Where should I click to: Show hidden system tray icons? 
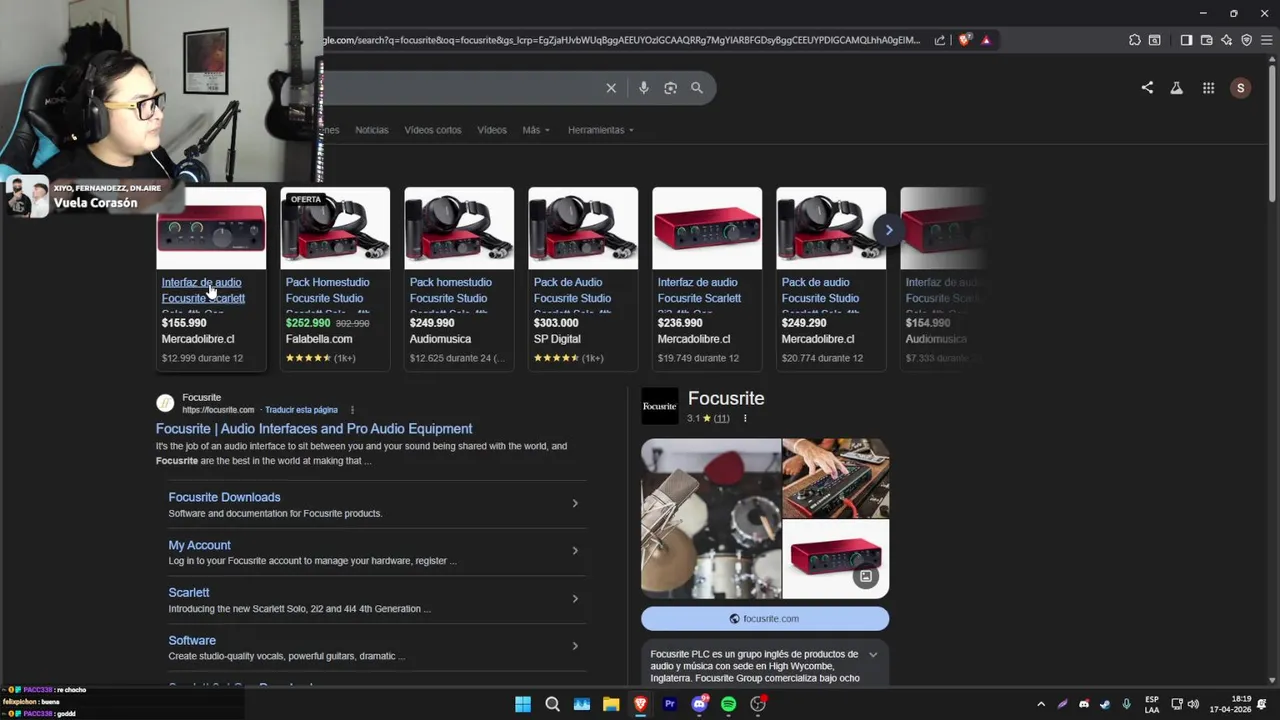pyautogui.click(x=1041, y=704)
